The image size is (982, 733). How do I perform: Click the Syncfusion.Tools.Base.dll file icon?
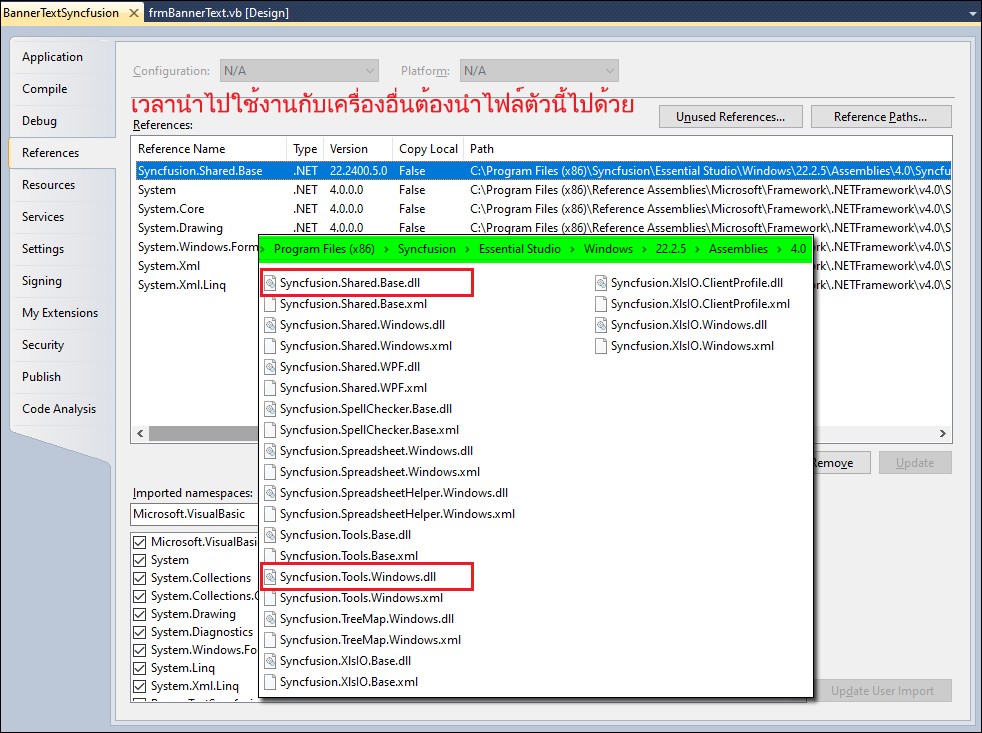point(270,535)
